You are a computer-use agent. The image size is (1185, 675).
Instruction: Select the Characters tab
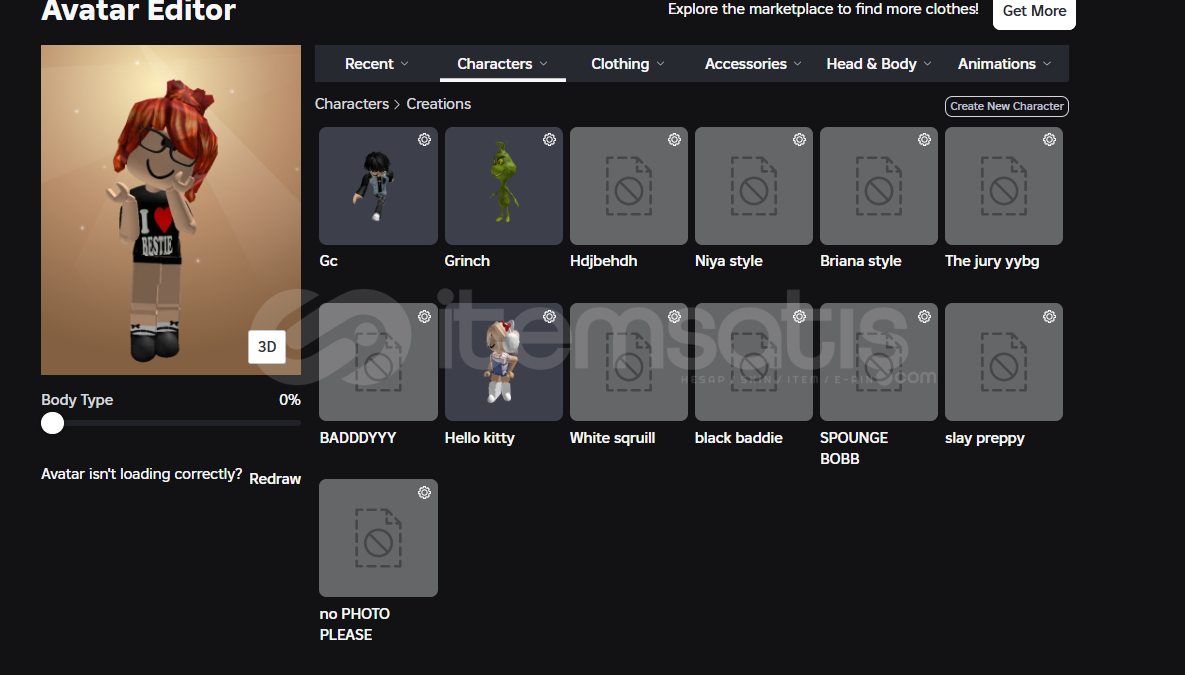pos(502,64)
